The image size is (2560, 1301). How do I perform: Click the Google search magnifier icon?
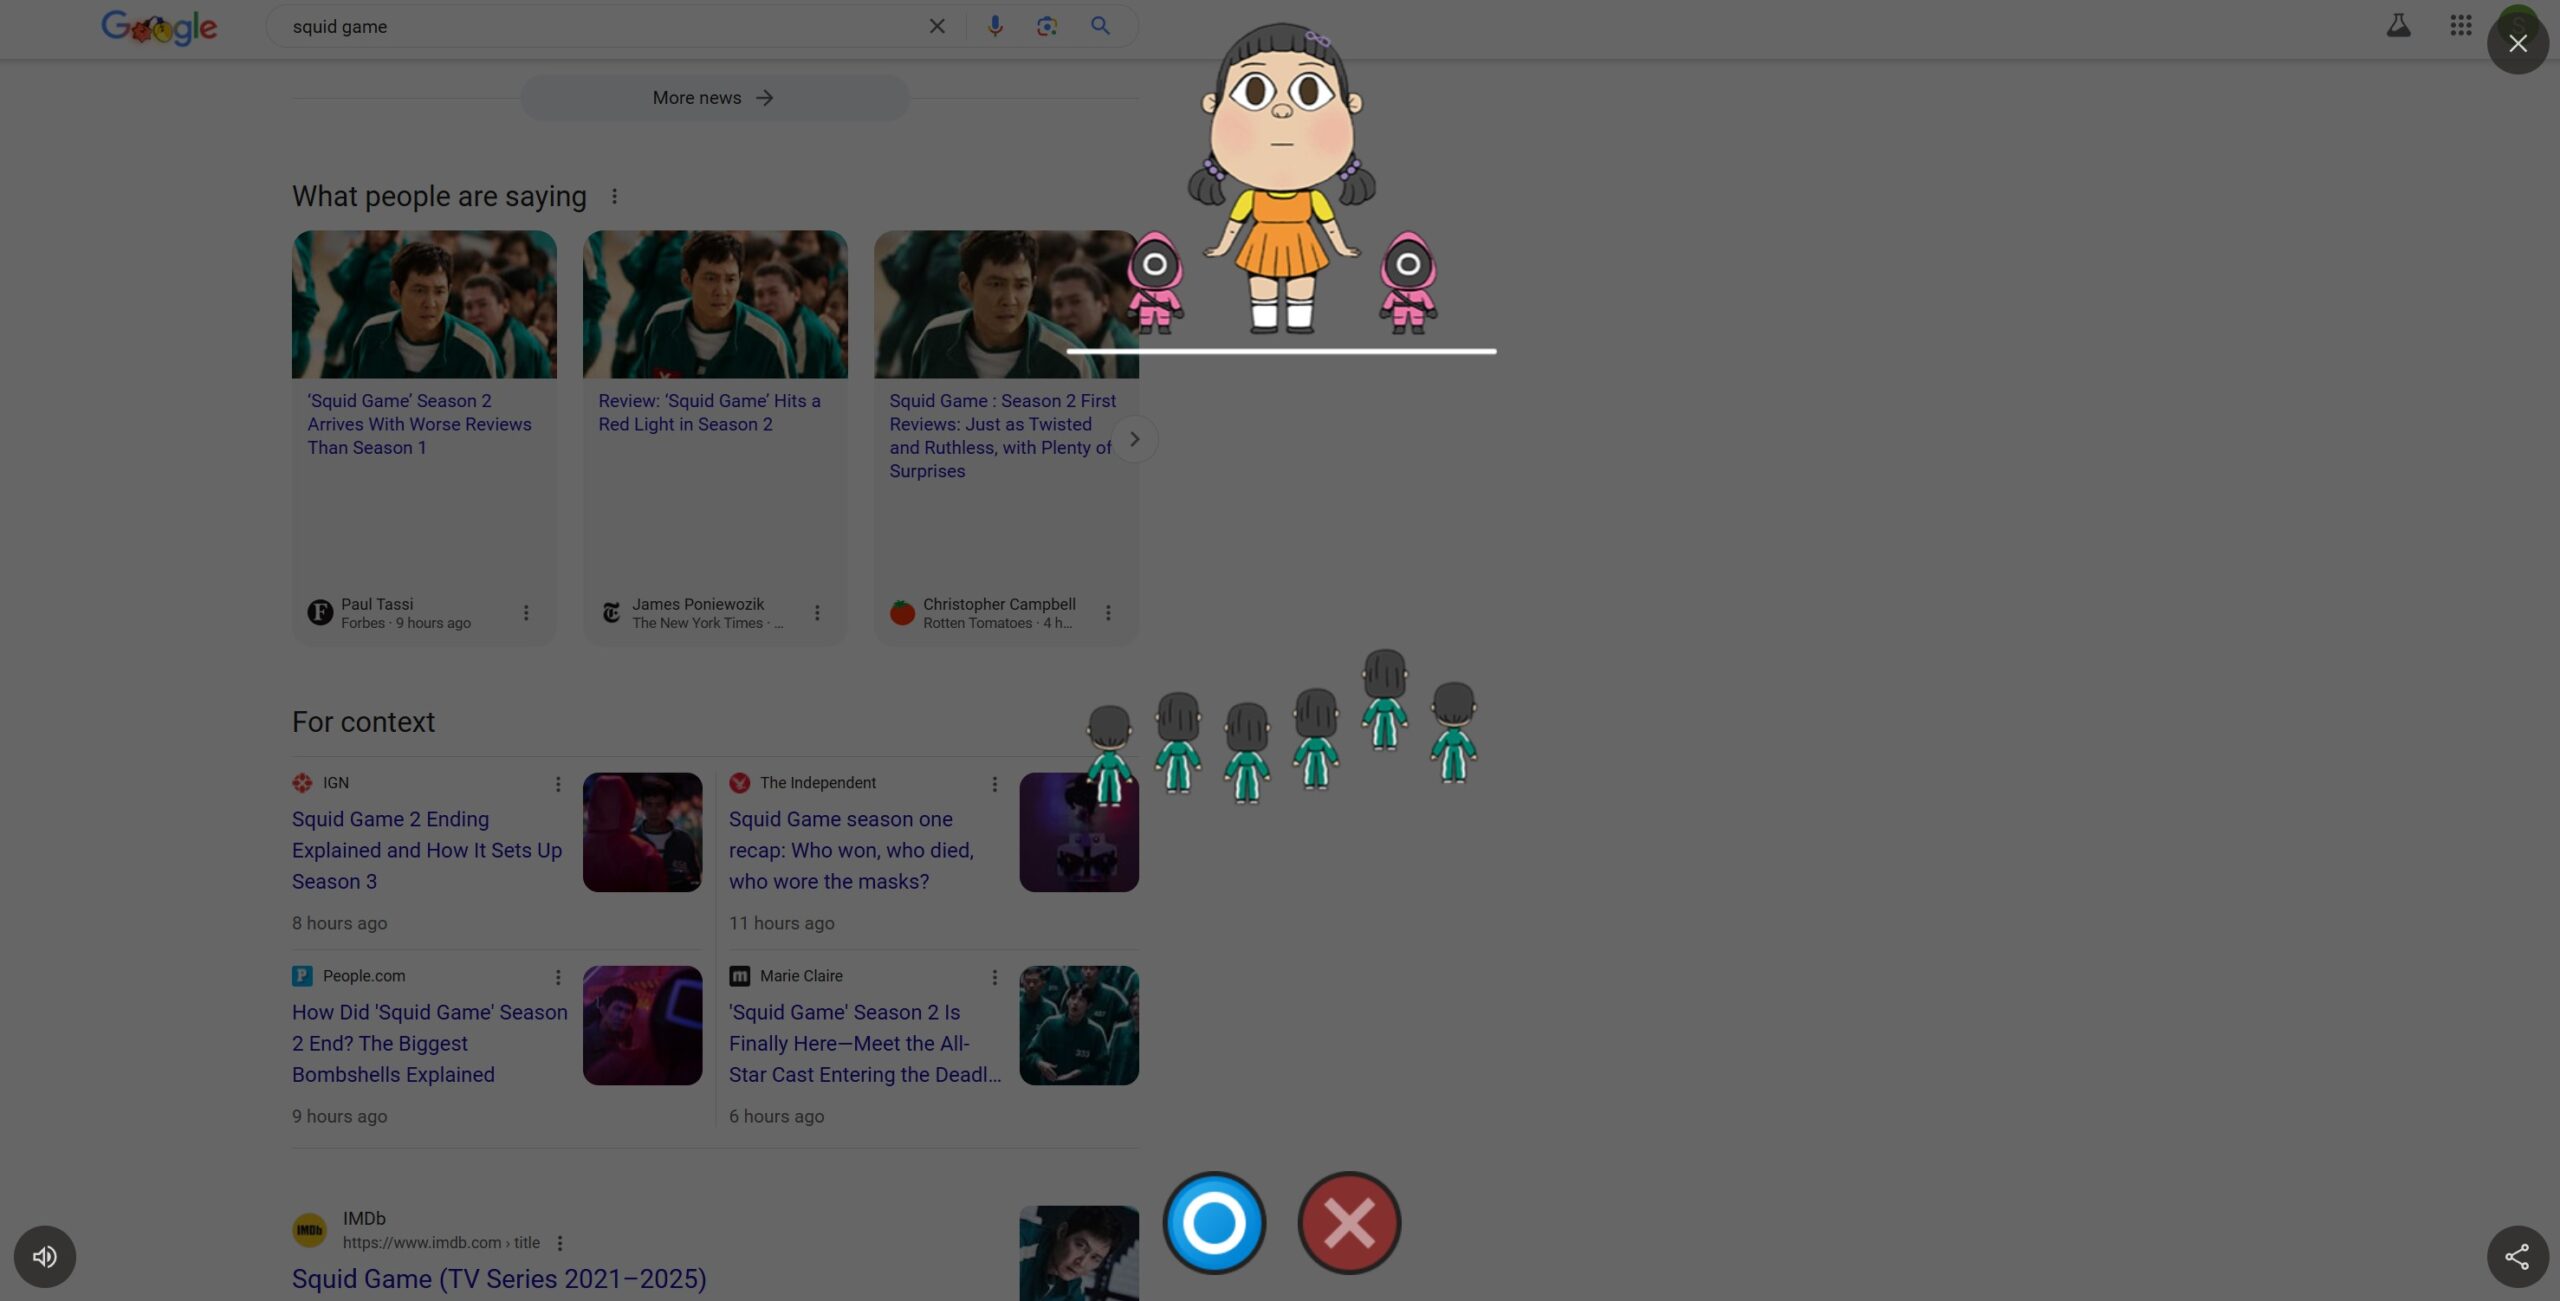1098,25
